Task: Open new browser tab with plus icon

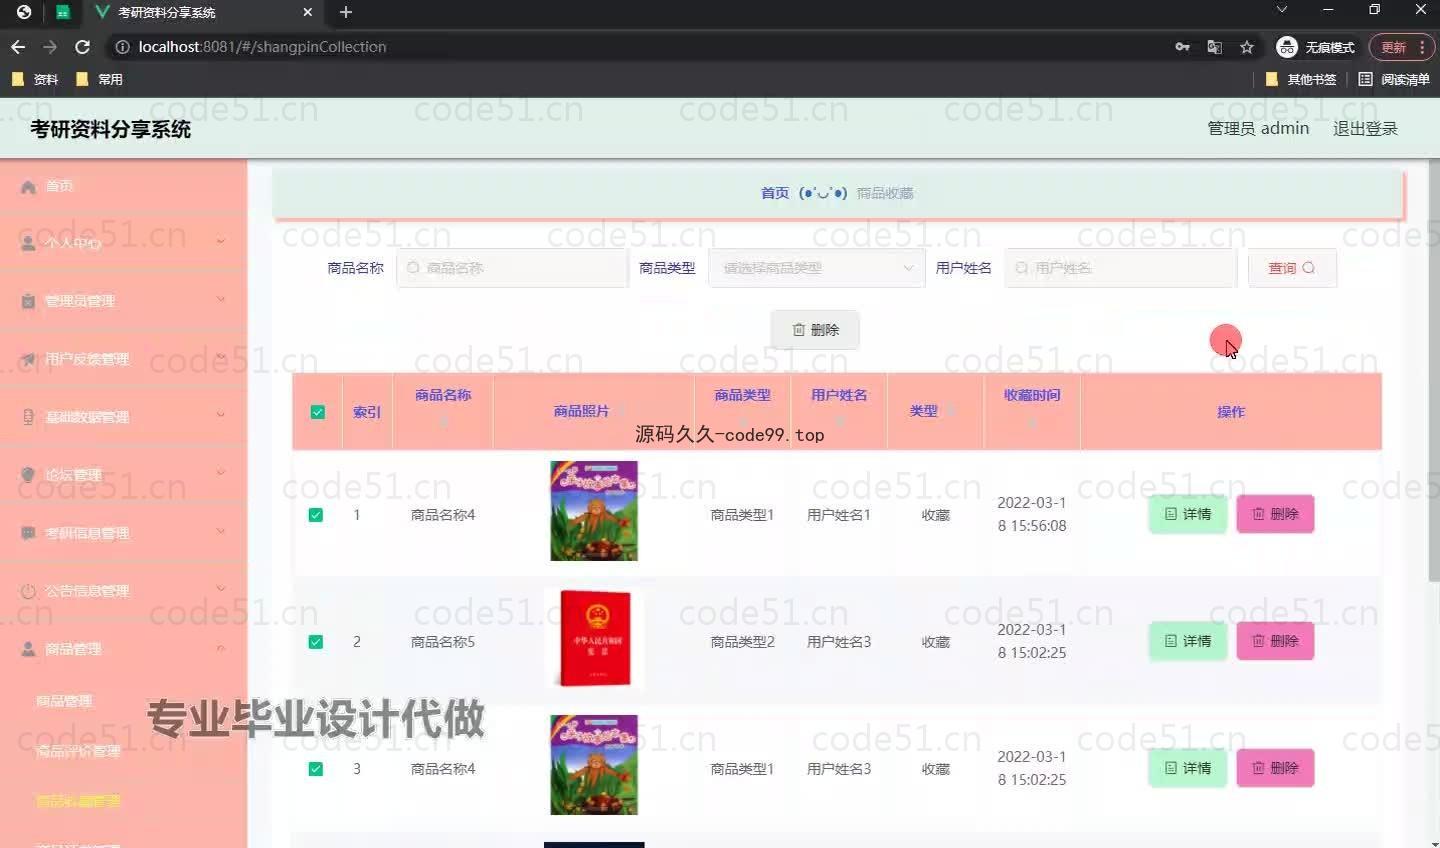Action: pos(346,12)
